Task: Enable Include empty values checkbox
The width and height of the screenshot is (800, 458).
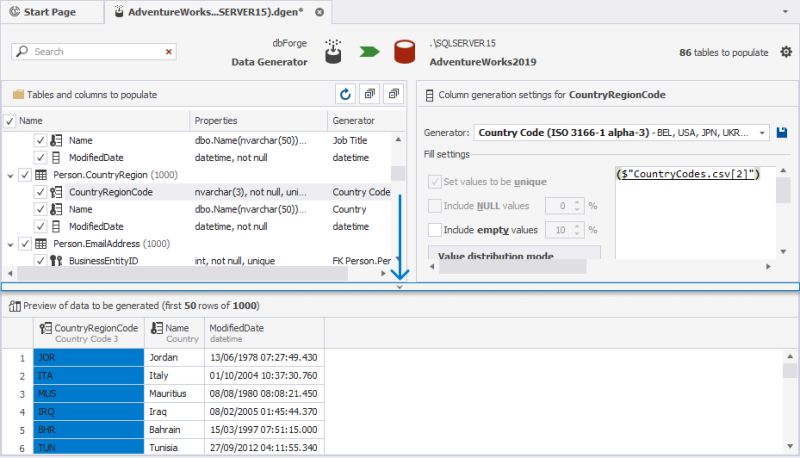Action: 435,230
